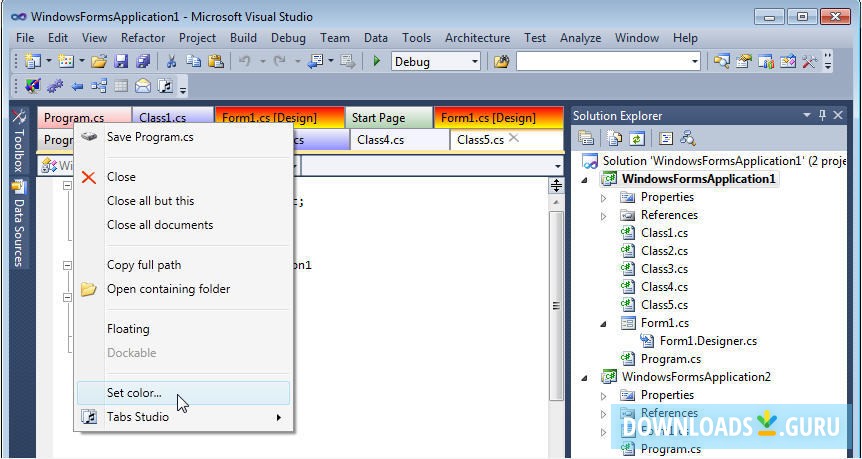Open the Tabs Studio submenu
This screenshot has height=459, width=862.
[183, 417]
